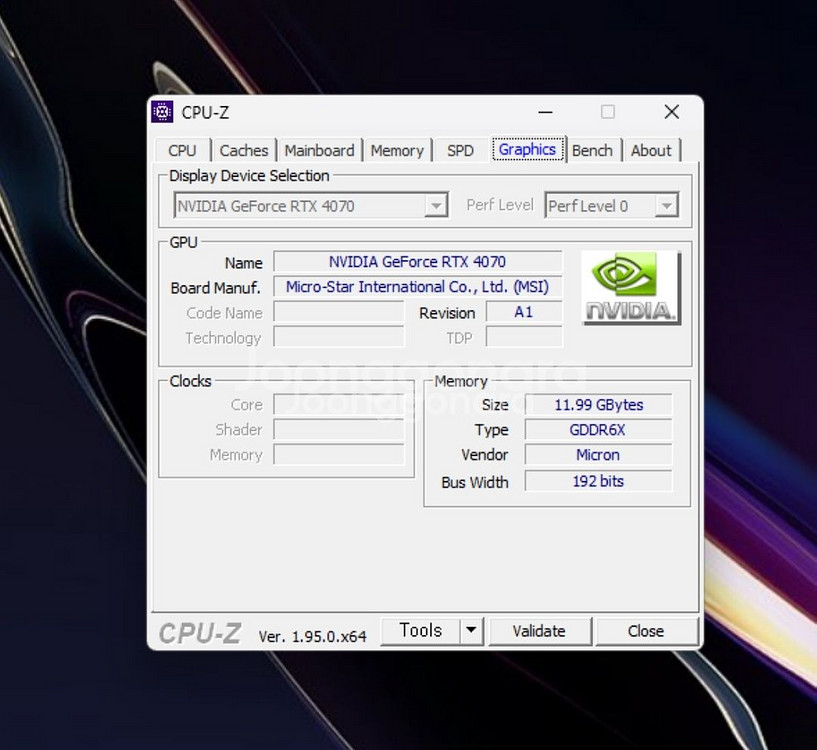Click the GPU Name field value
Viewport: 817px width, 750px height.
point(417,262)
